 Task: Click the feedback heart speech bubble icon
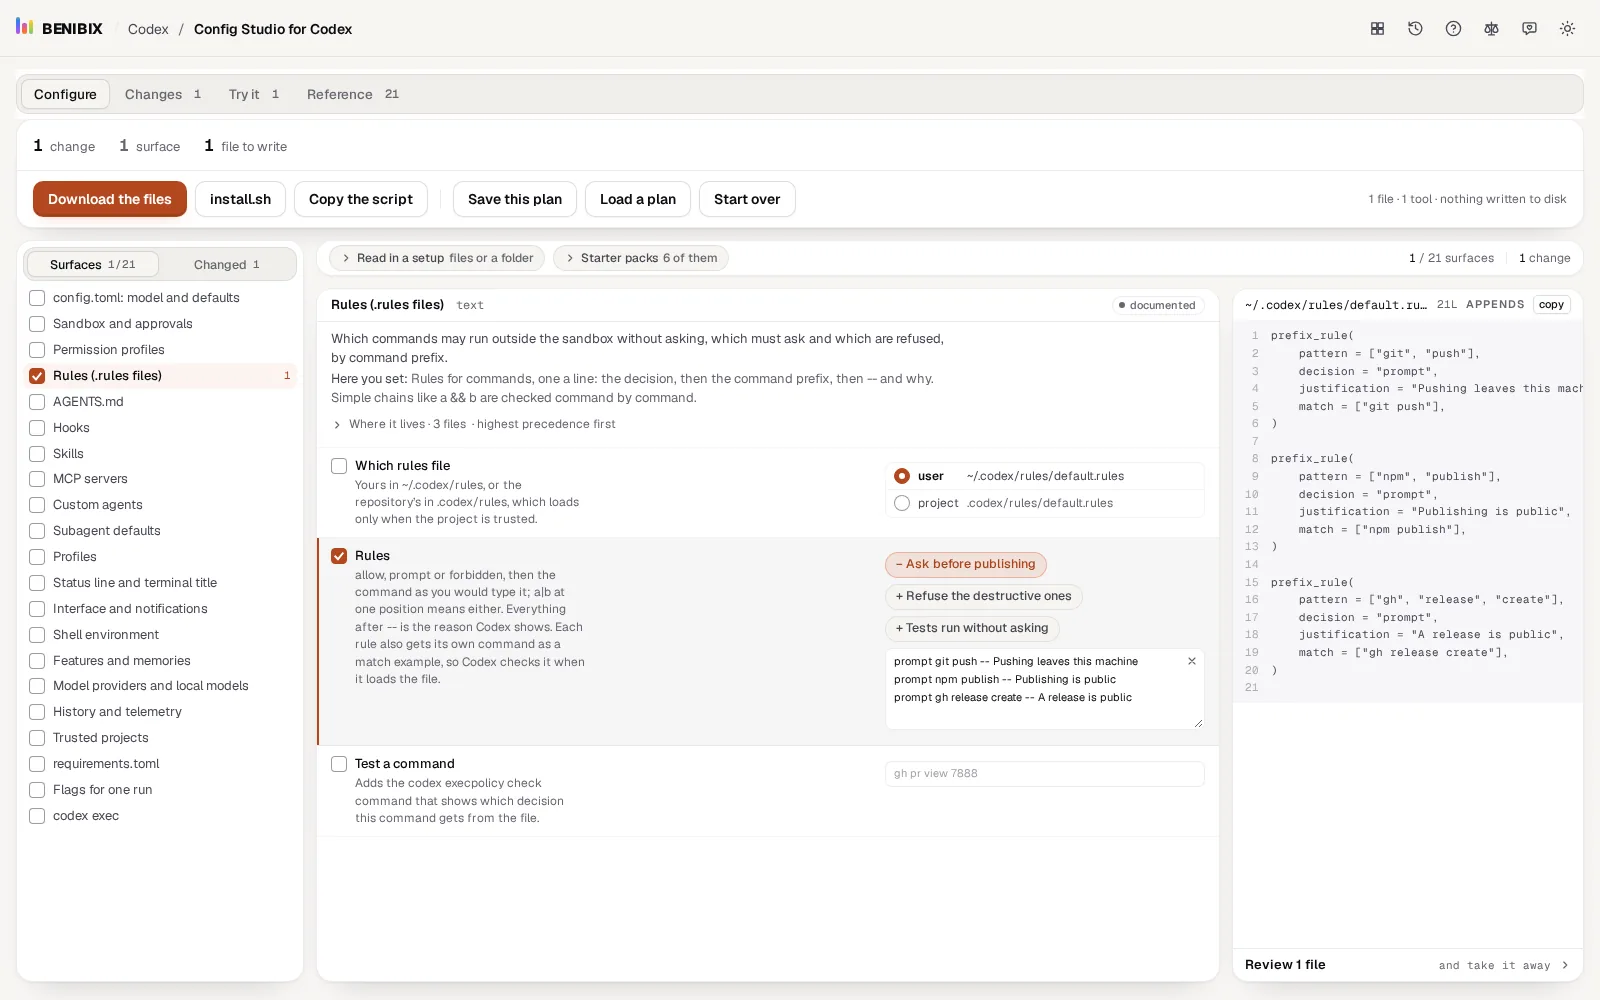[x=1529, y=29]
